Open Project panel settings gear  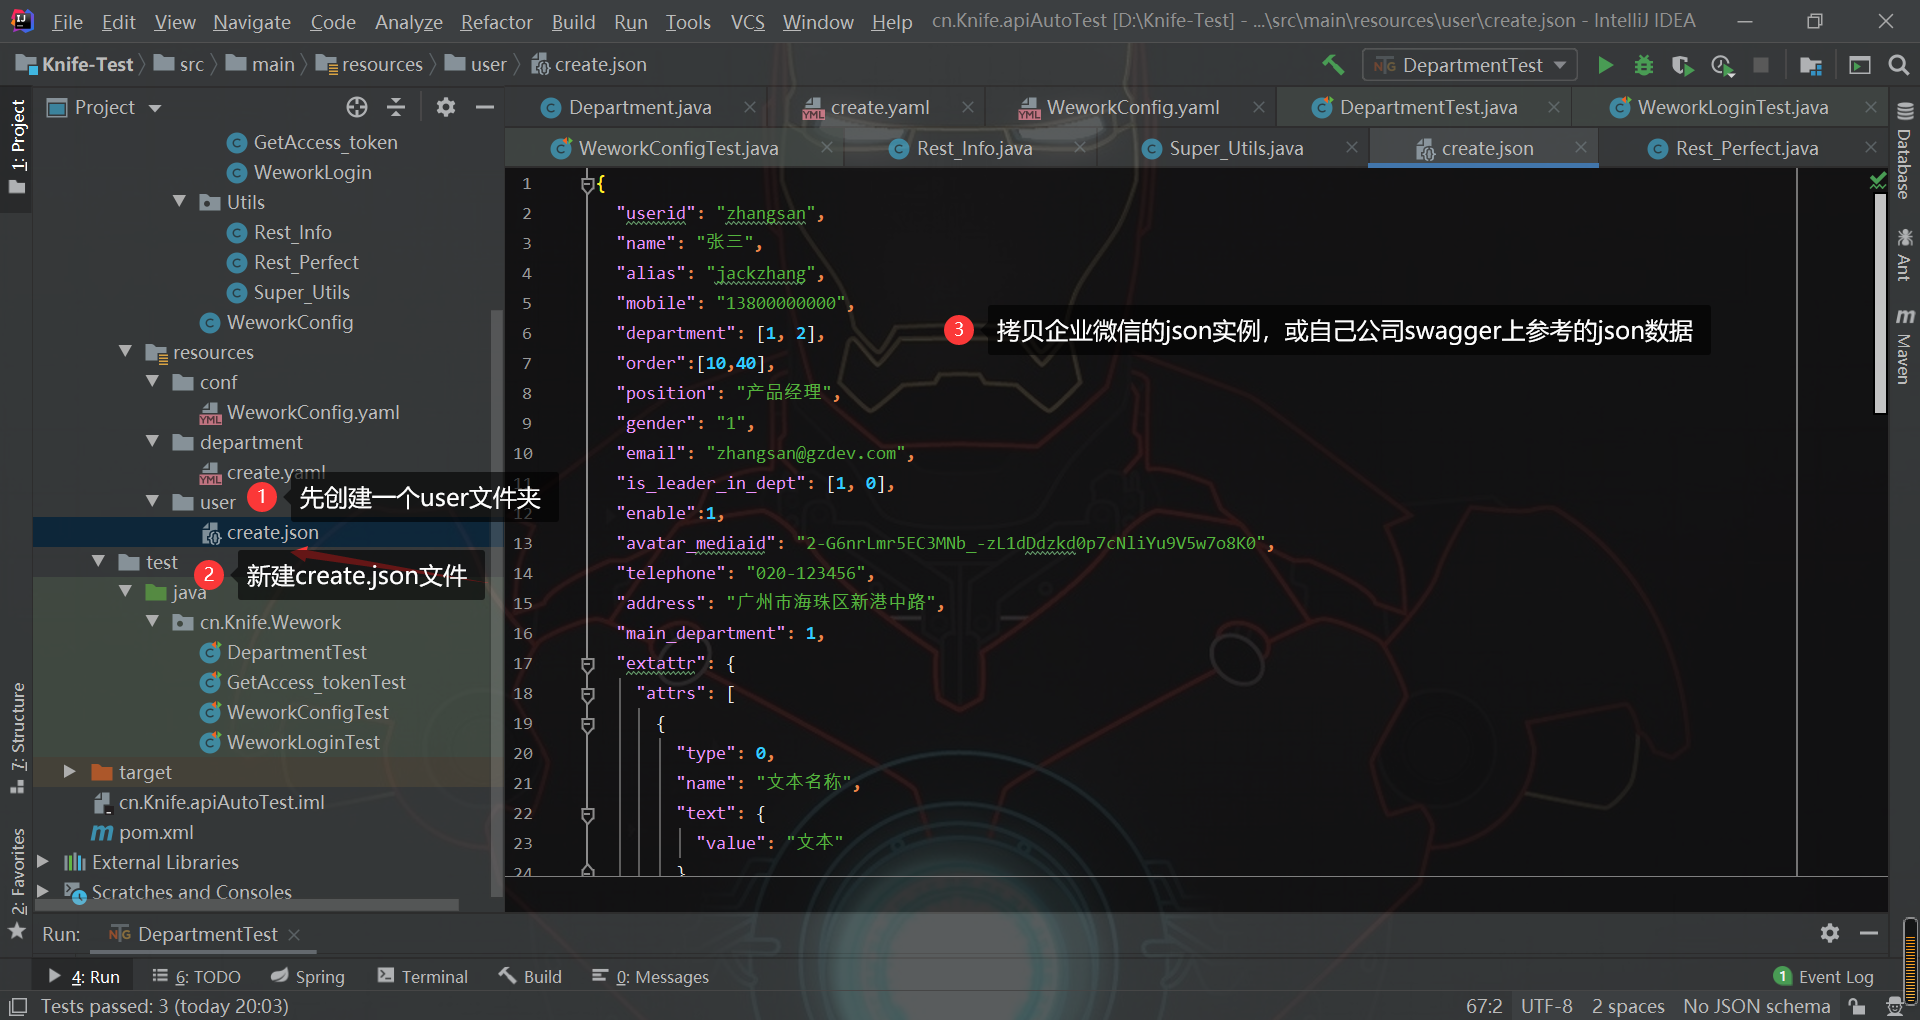pos(446,107)
